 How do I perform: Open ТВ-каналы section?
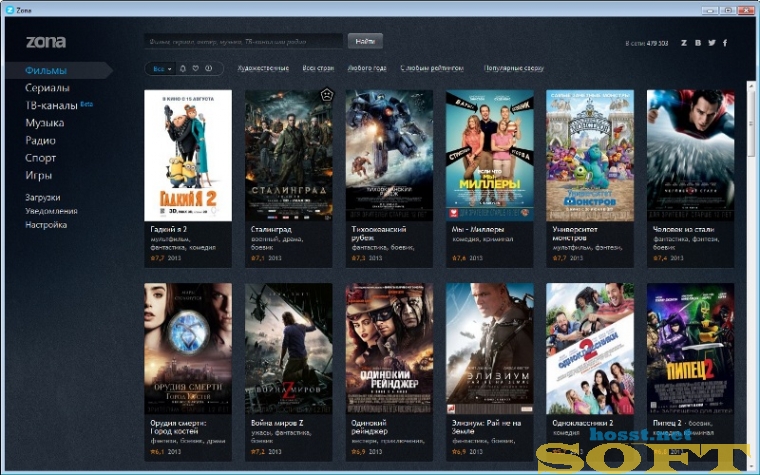51,105
